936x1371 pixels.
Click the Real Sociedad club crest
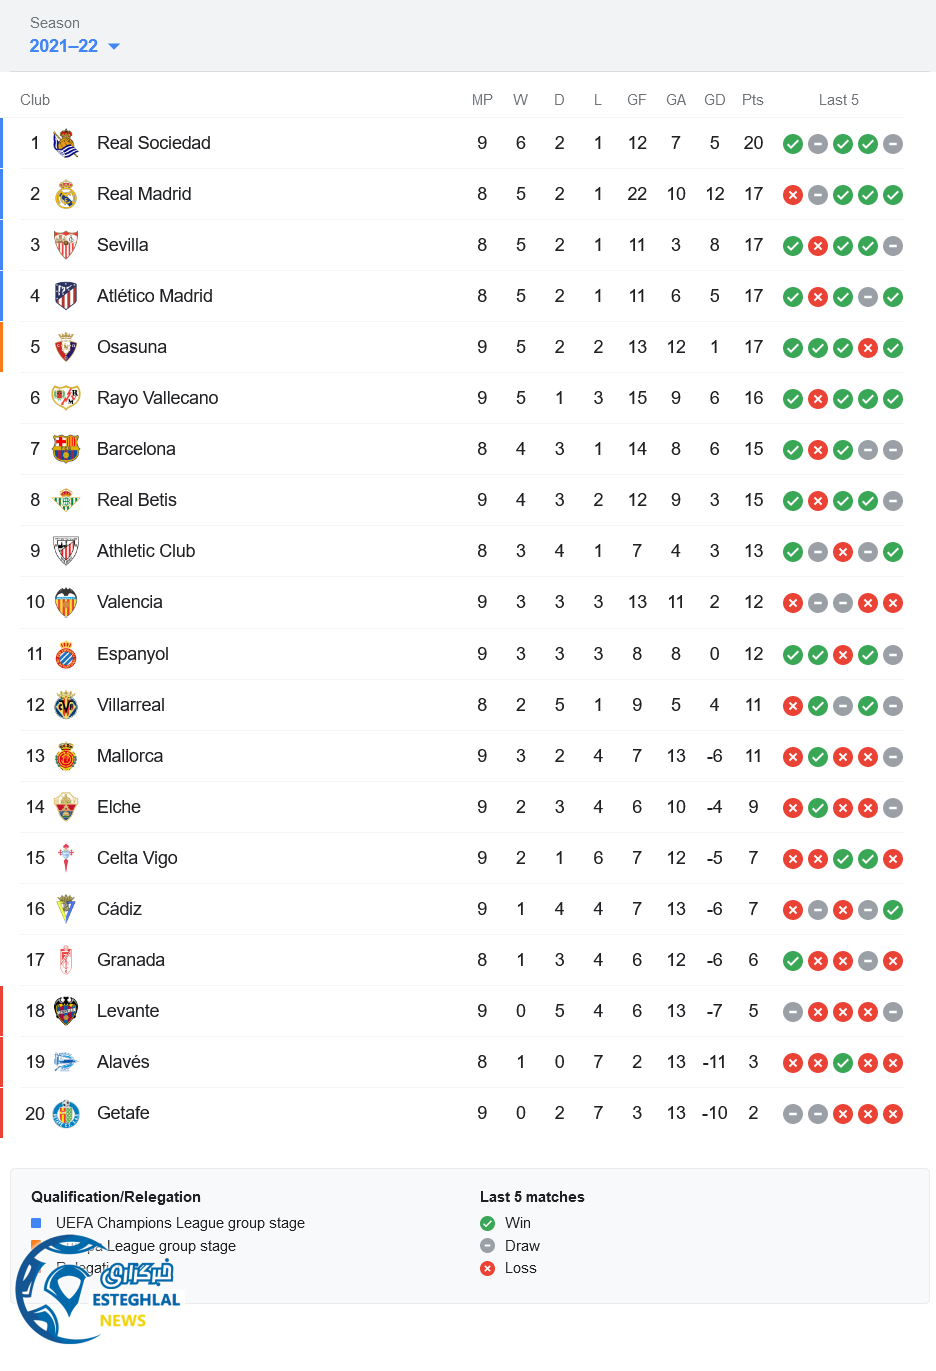pos(66,143)
